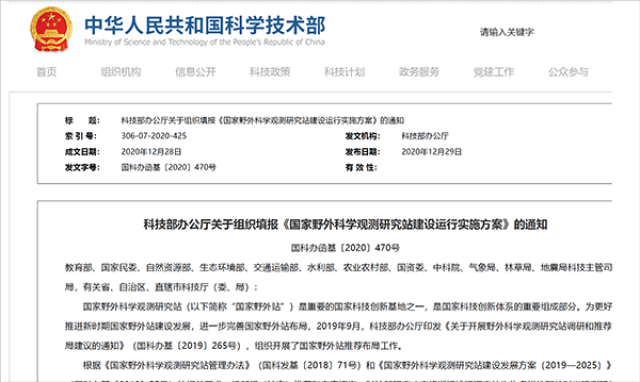Click the English ministry name subtitle
The image size is (640, 382).
click(205, 42)
